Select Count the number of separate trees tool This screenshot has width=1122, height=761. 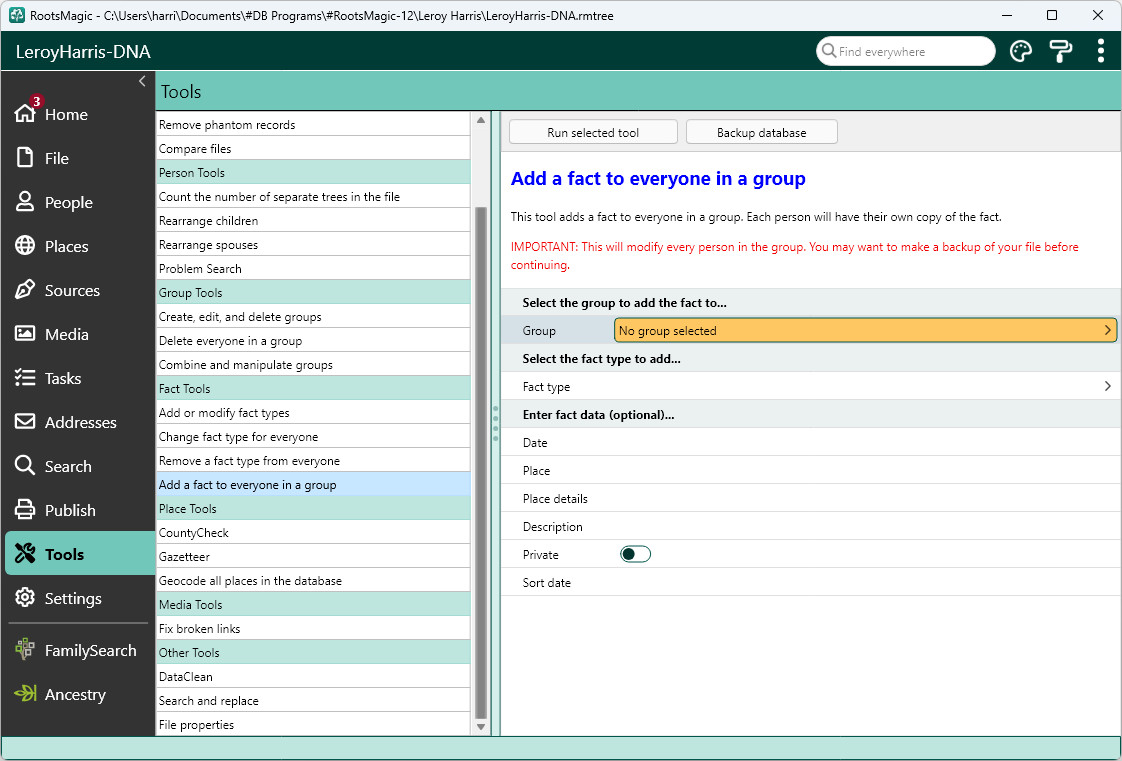point(313,196)
